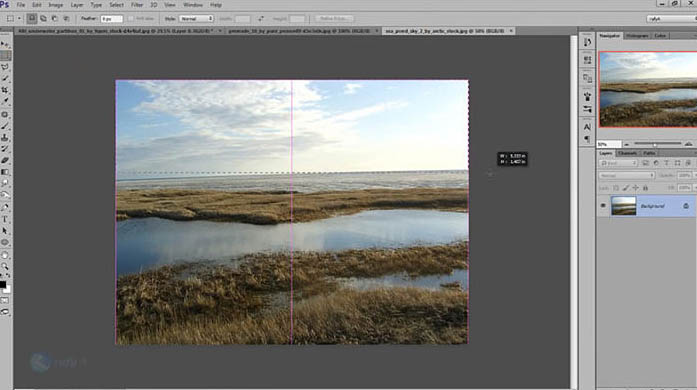Select the Clone Stamp tool
This screenshot has height=390, width=697.
click(x=5, y=137)
